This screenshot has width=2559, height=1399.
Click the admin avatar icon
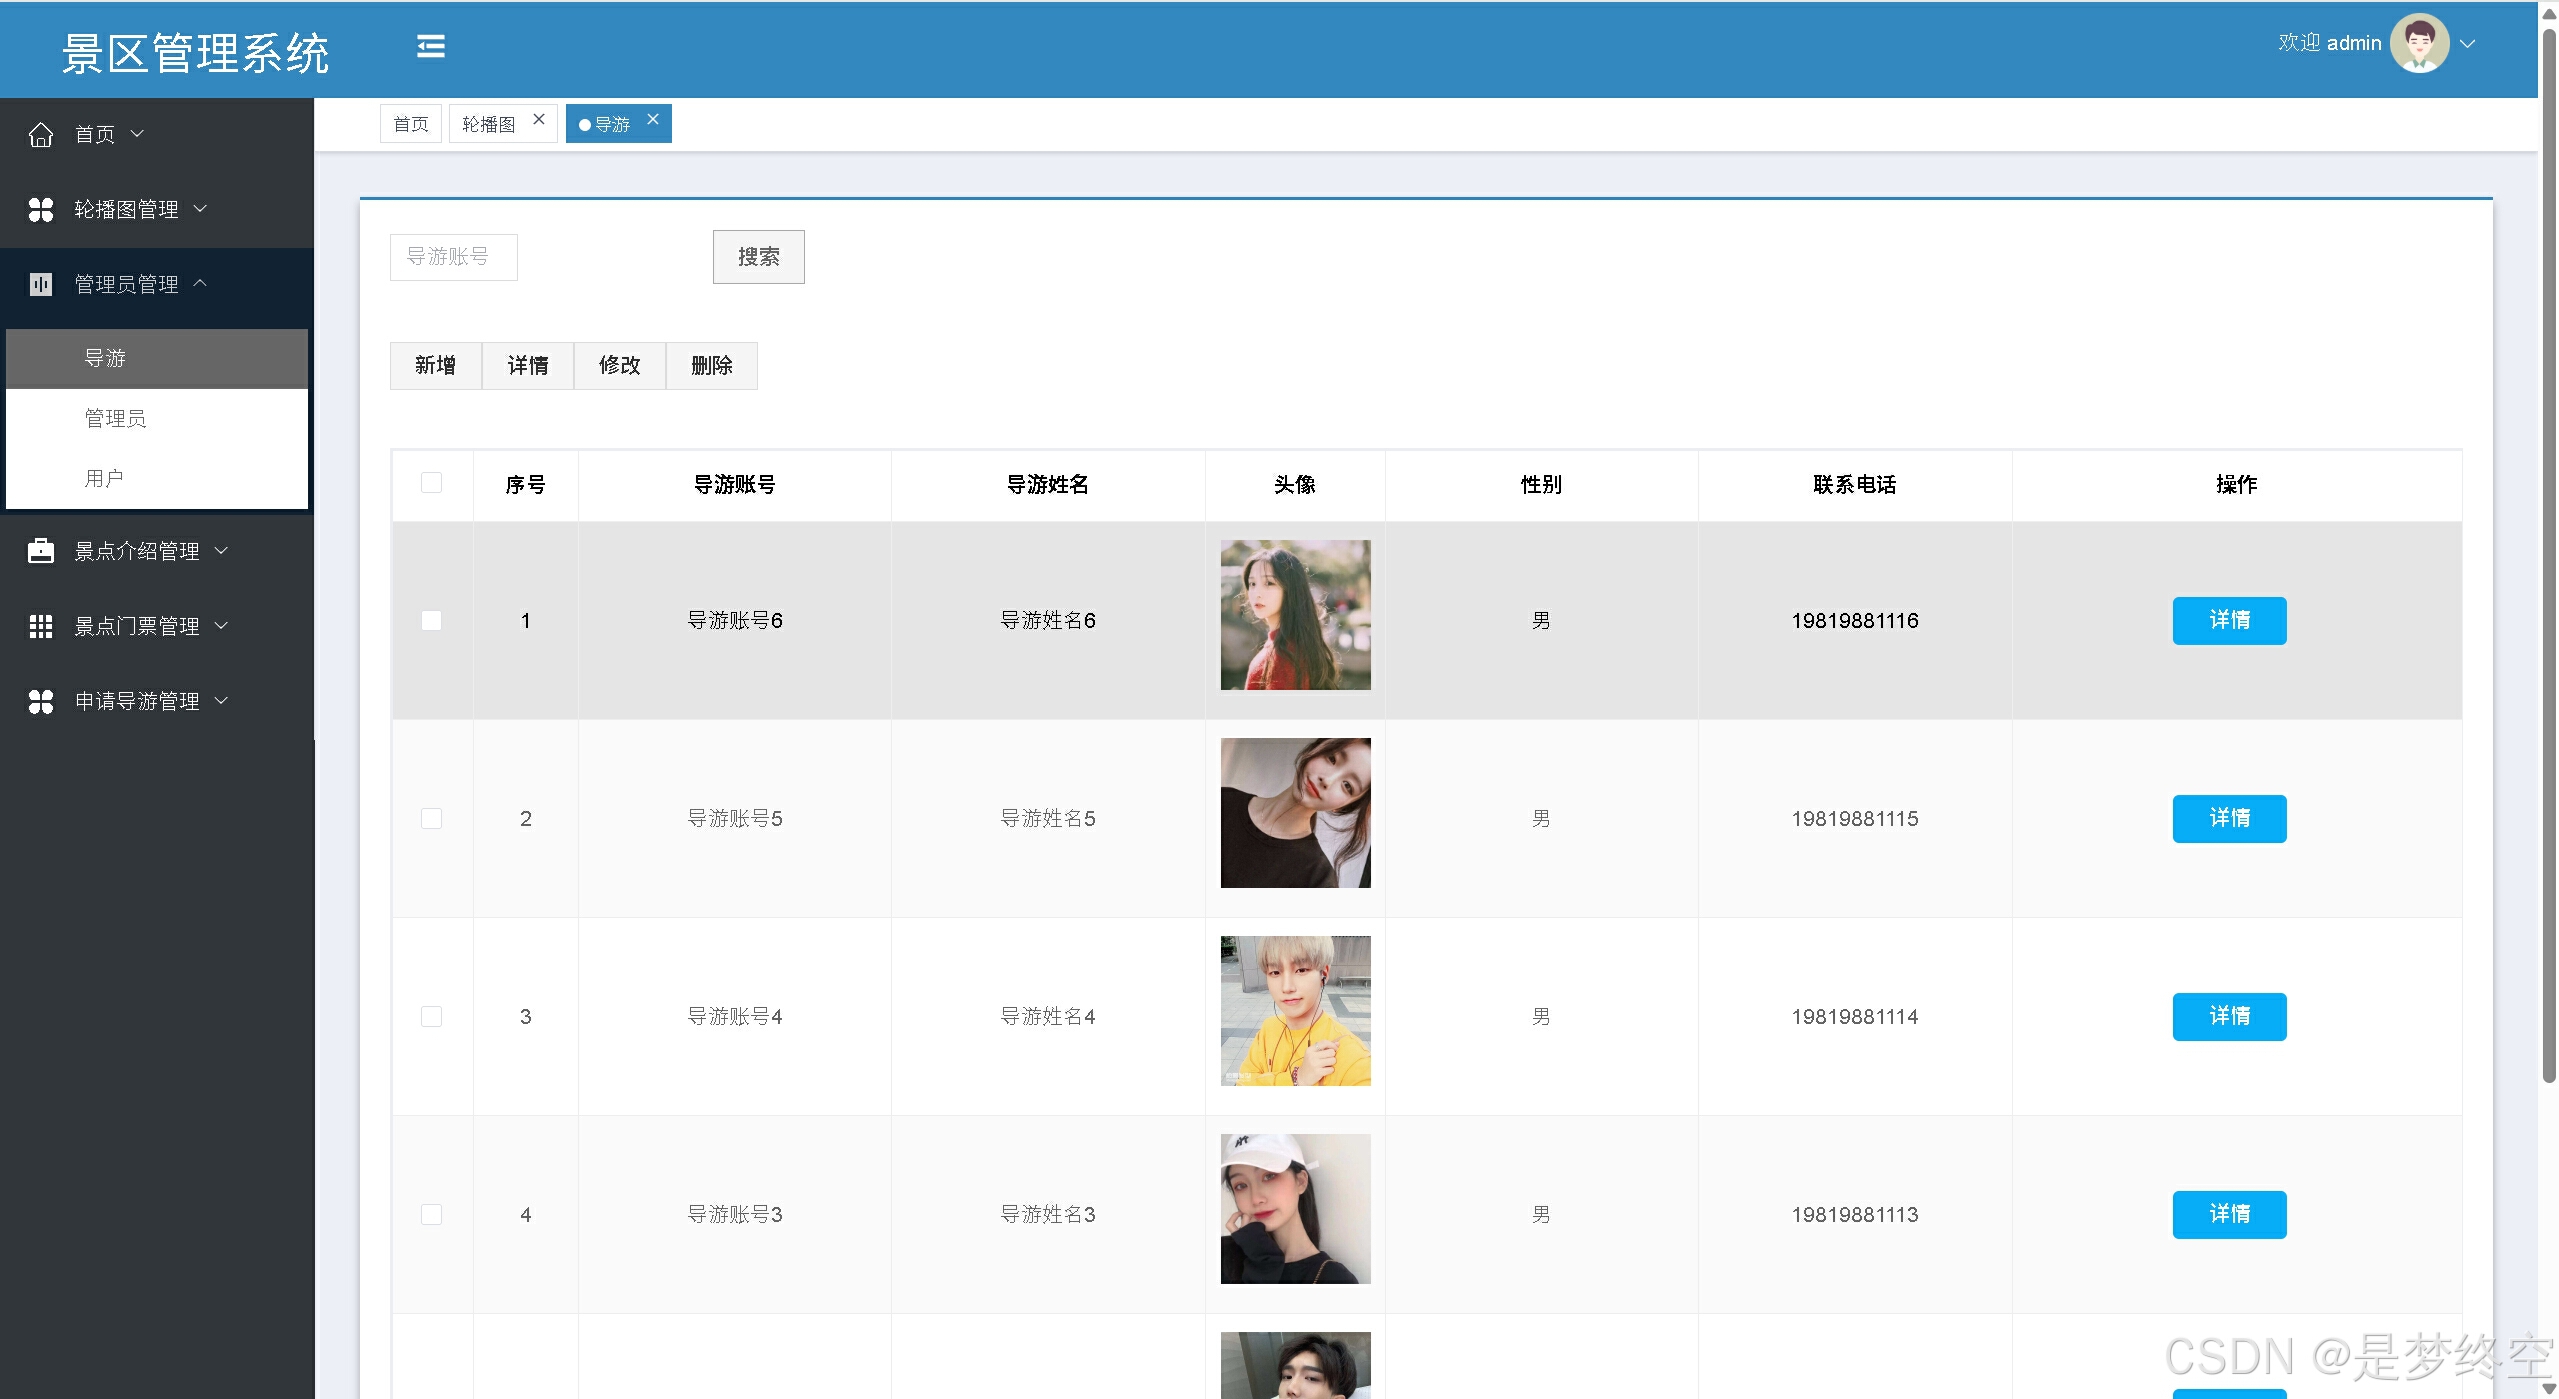click(2418, 44)
